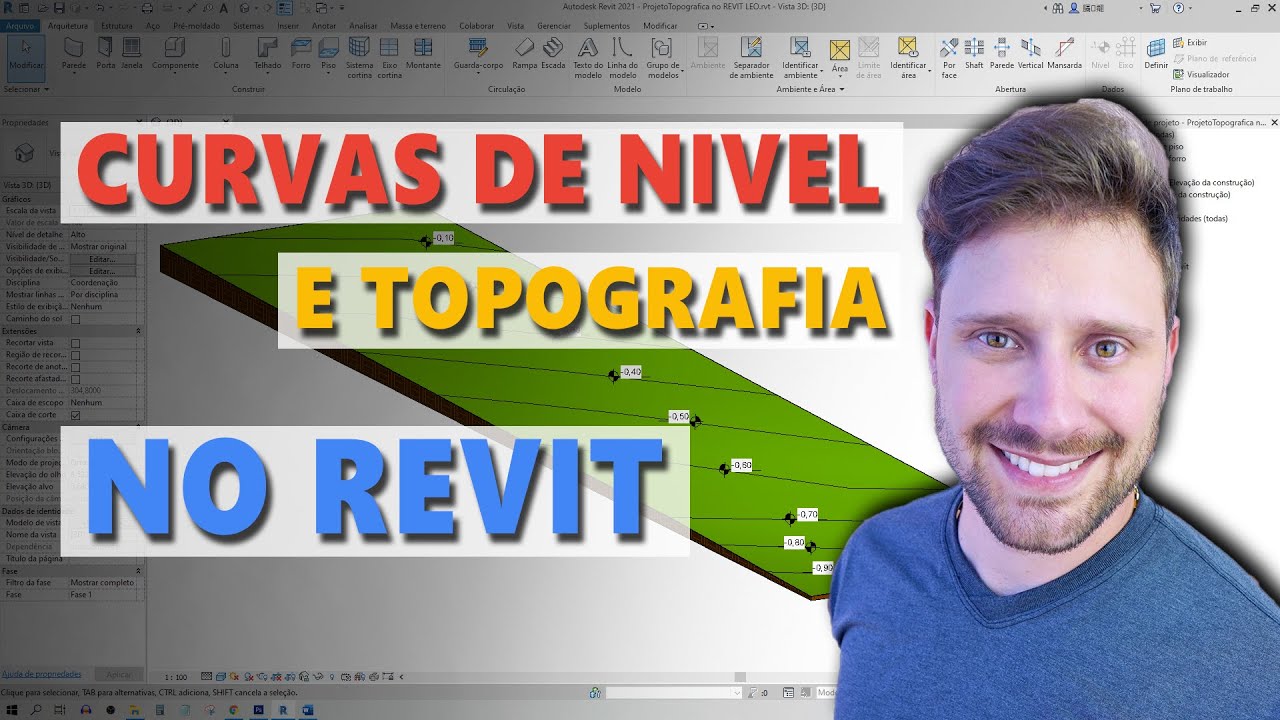Select the Shaft opening tool
1280x720 pixels.
coord(974,55)
